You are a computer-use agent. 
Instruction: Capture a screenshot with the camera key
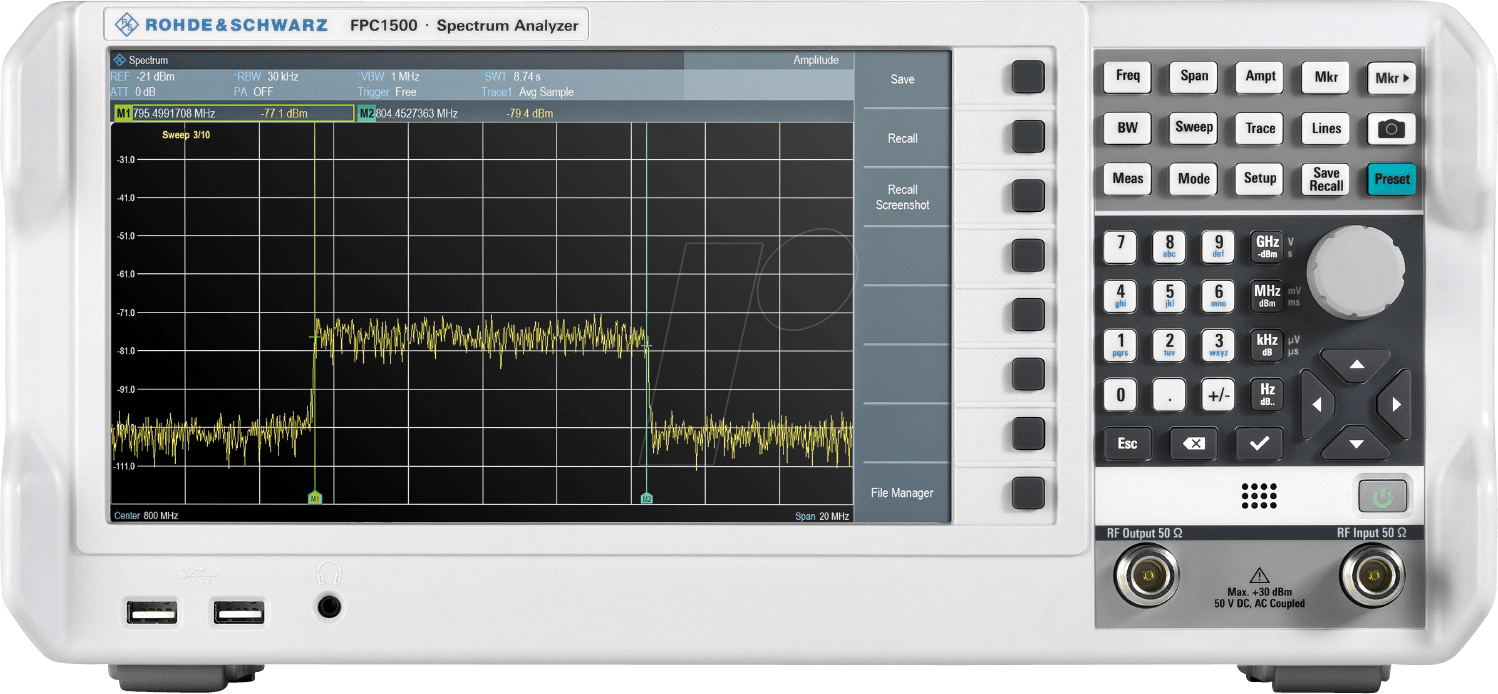(x=1392, y=128)
